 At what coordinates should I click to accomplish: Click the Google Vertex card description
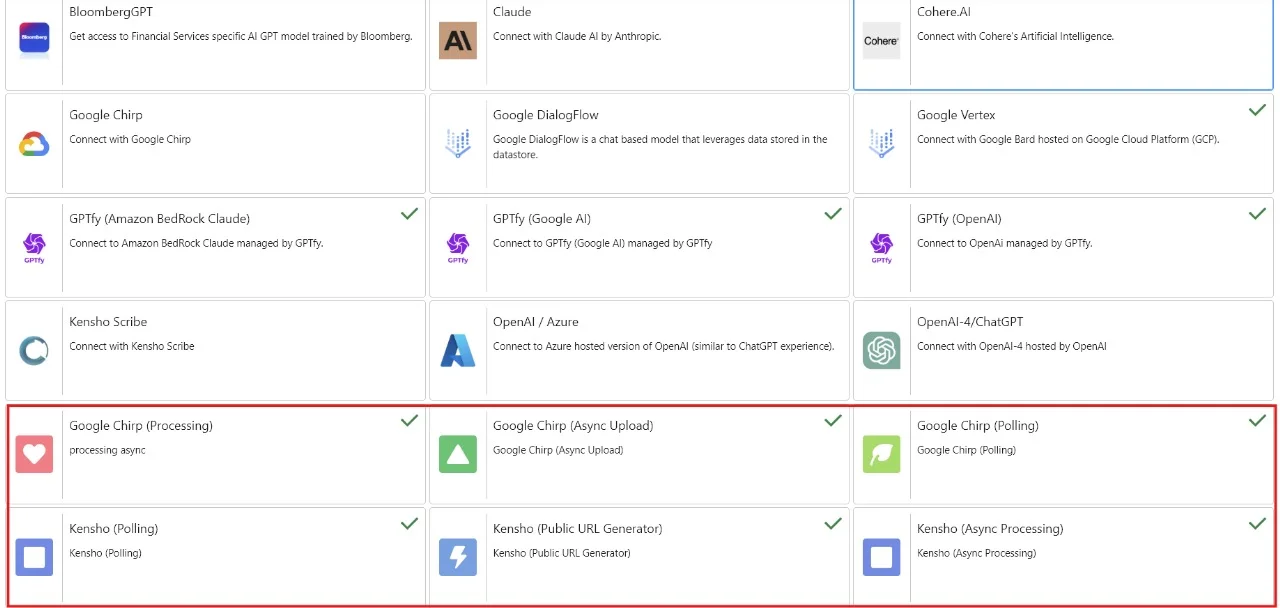tap(1067, 140)
